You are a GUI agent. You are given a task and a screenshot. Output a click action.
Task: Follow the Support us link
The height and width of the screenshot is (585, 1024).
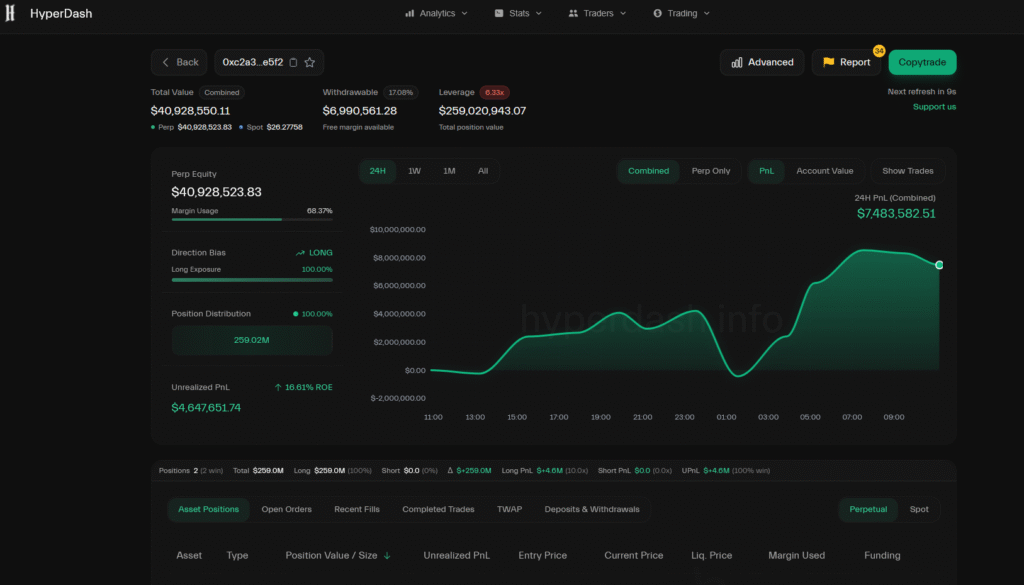pyautogui.click(x=934, y=107)
